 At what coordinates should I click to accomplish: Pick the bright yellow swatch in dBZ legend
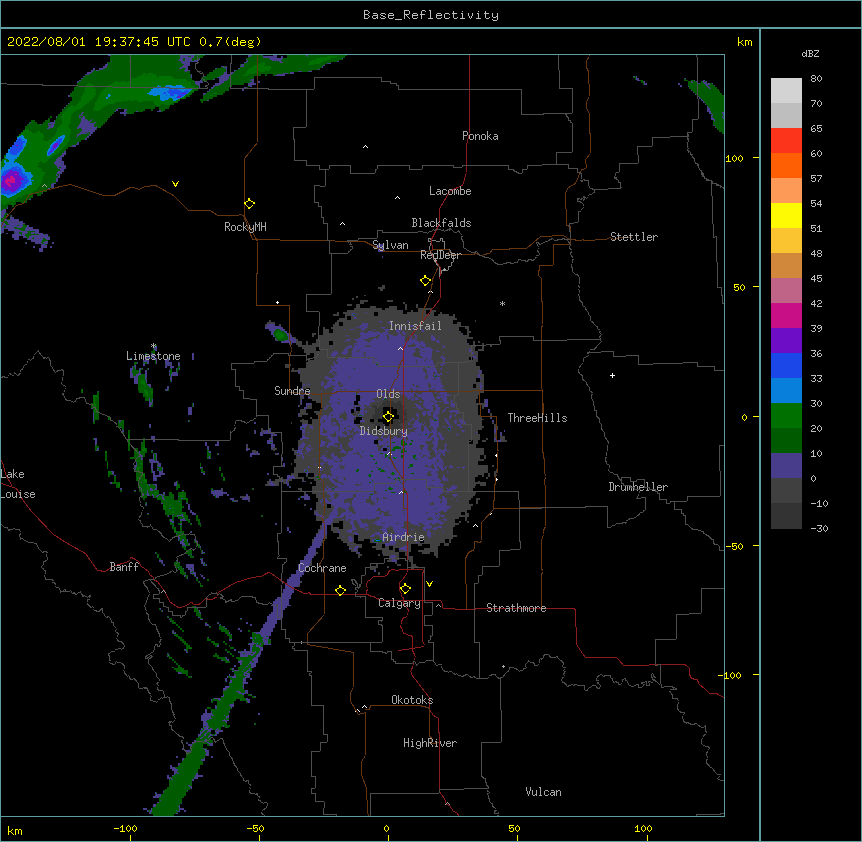click(786, 215)
